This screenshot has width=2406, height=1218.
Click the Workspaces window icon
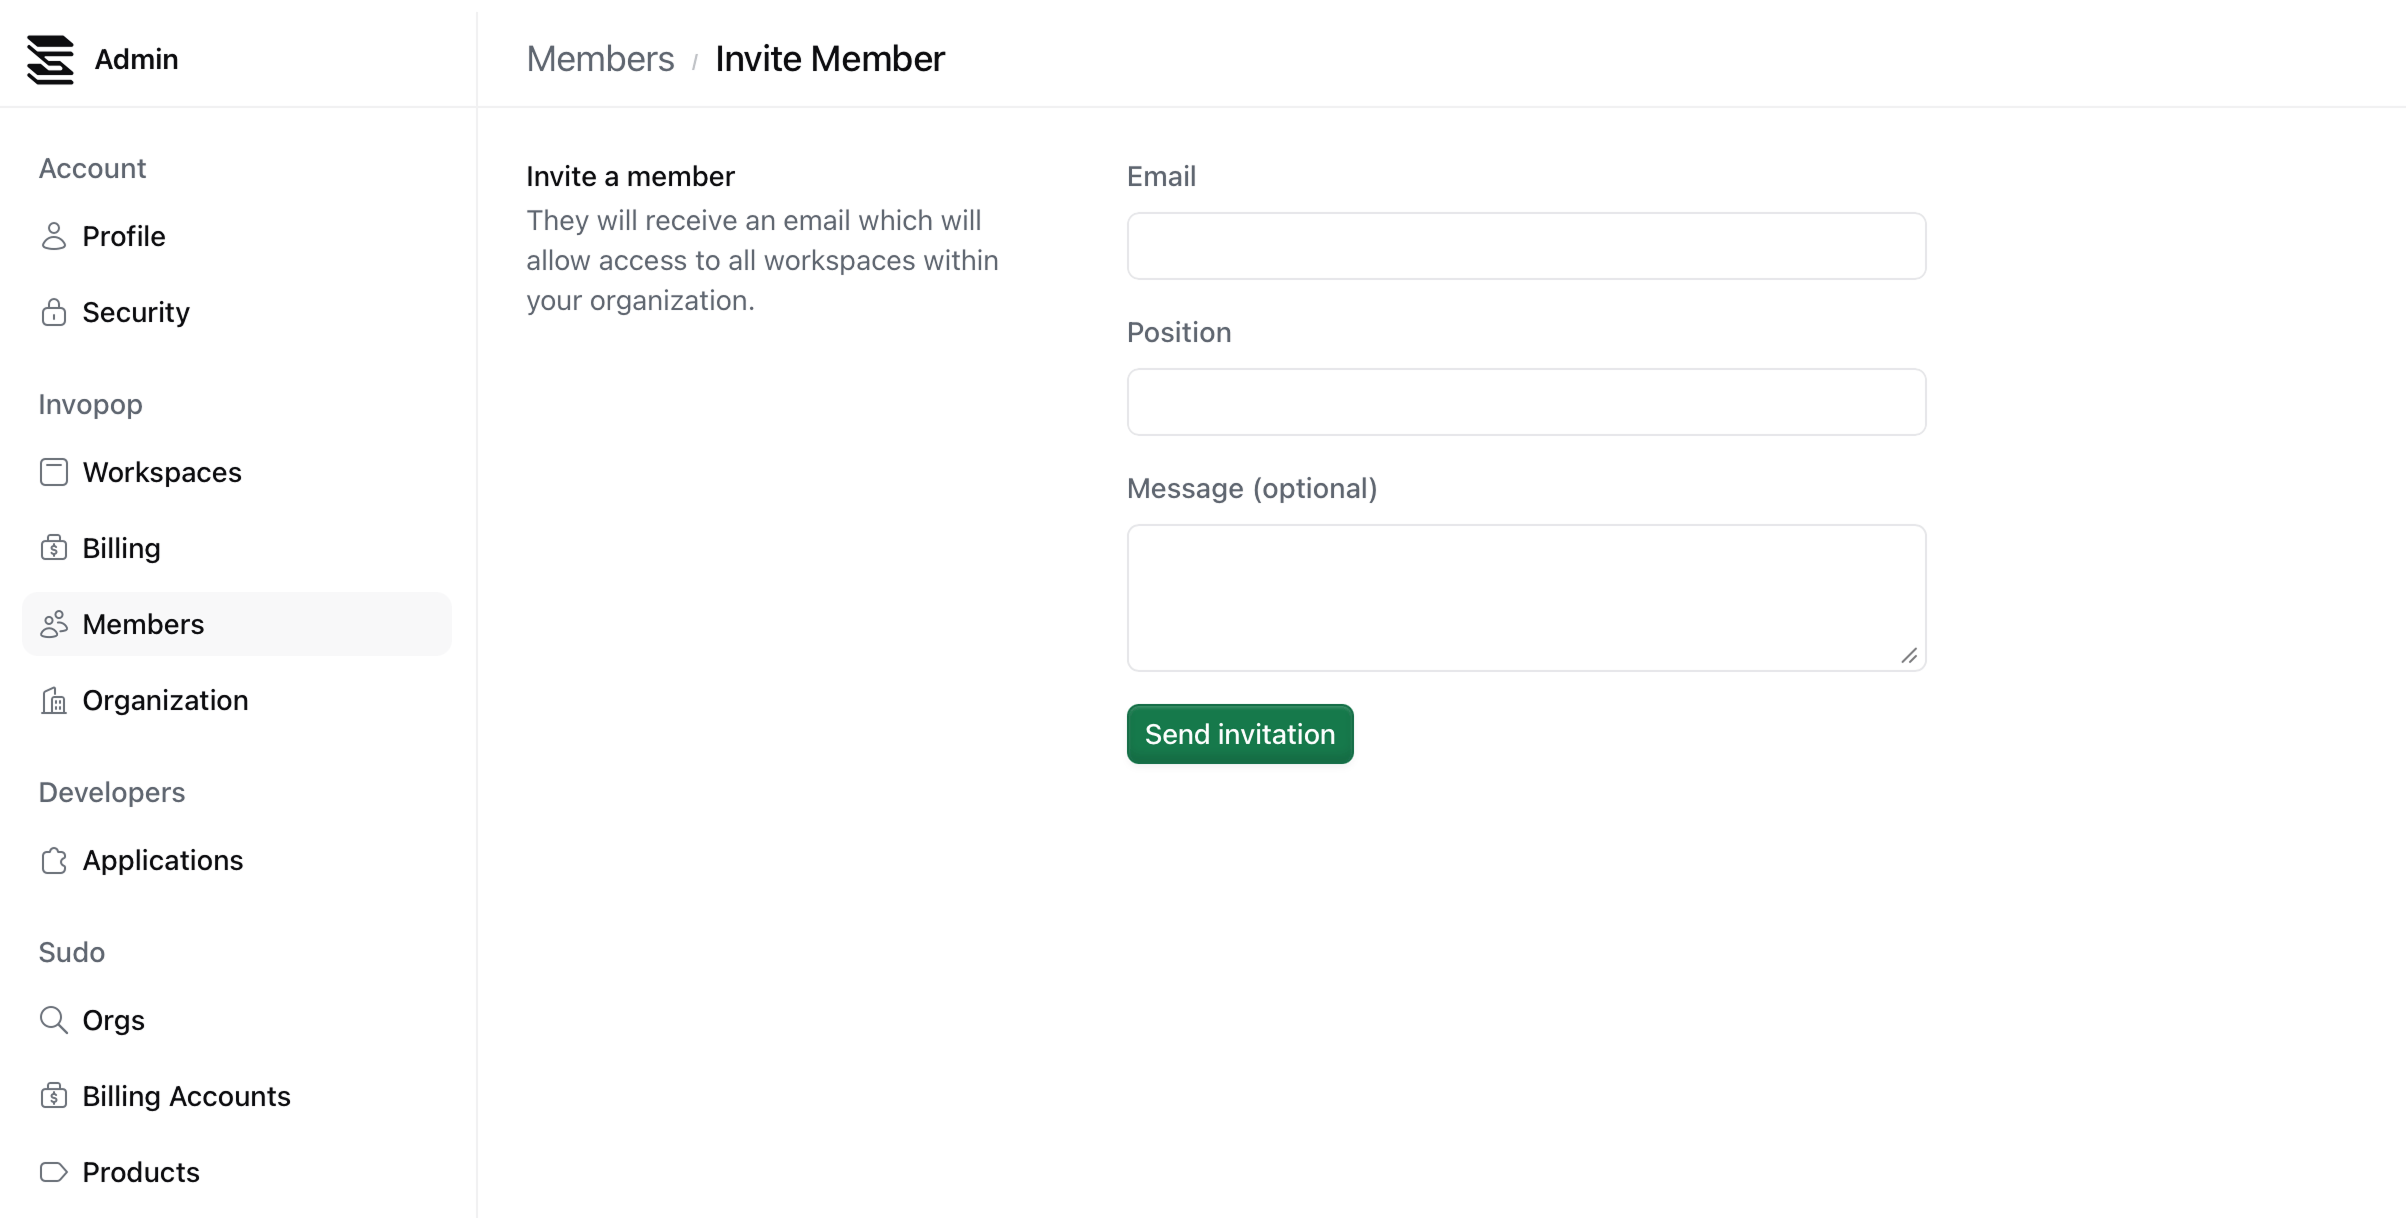[x=54, y=472]
